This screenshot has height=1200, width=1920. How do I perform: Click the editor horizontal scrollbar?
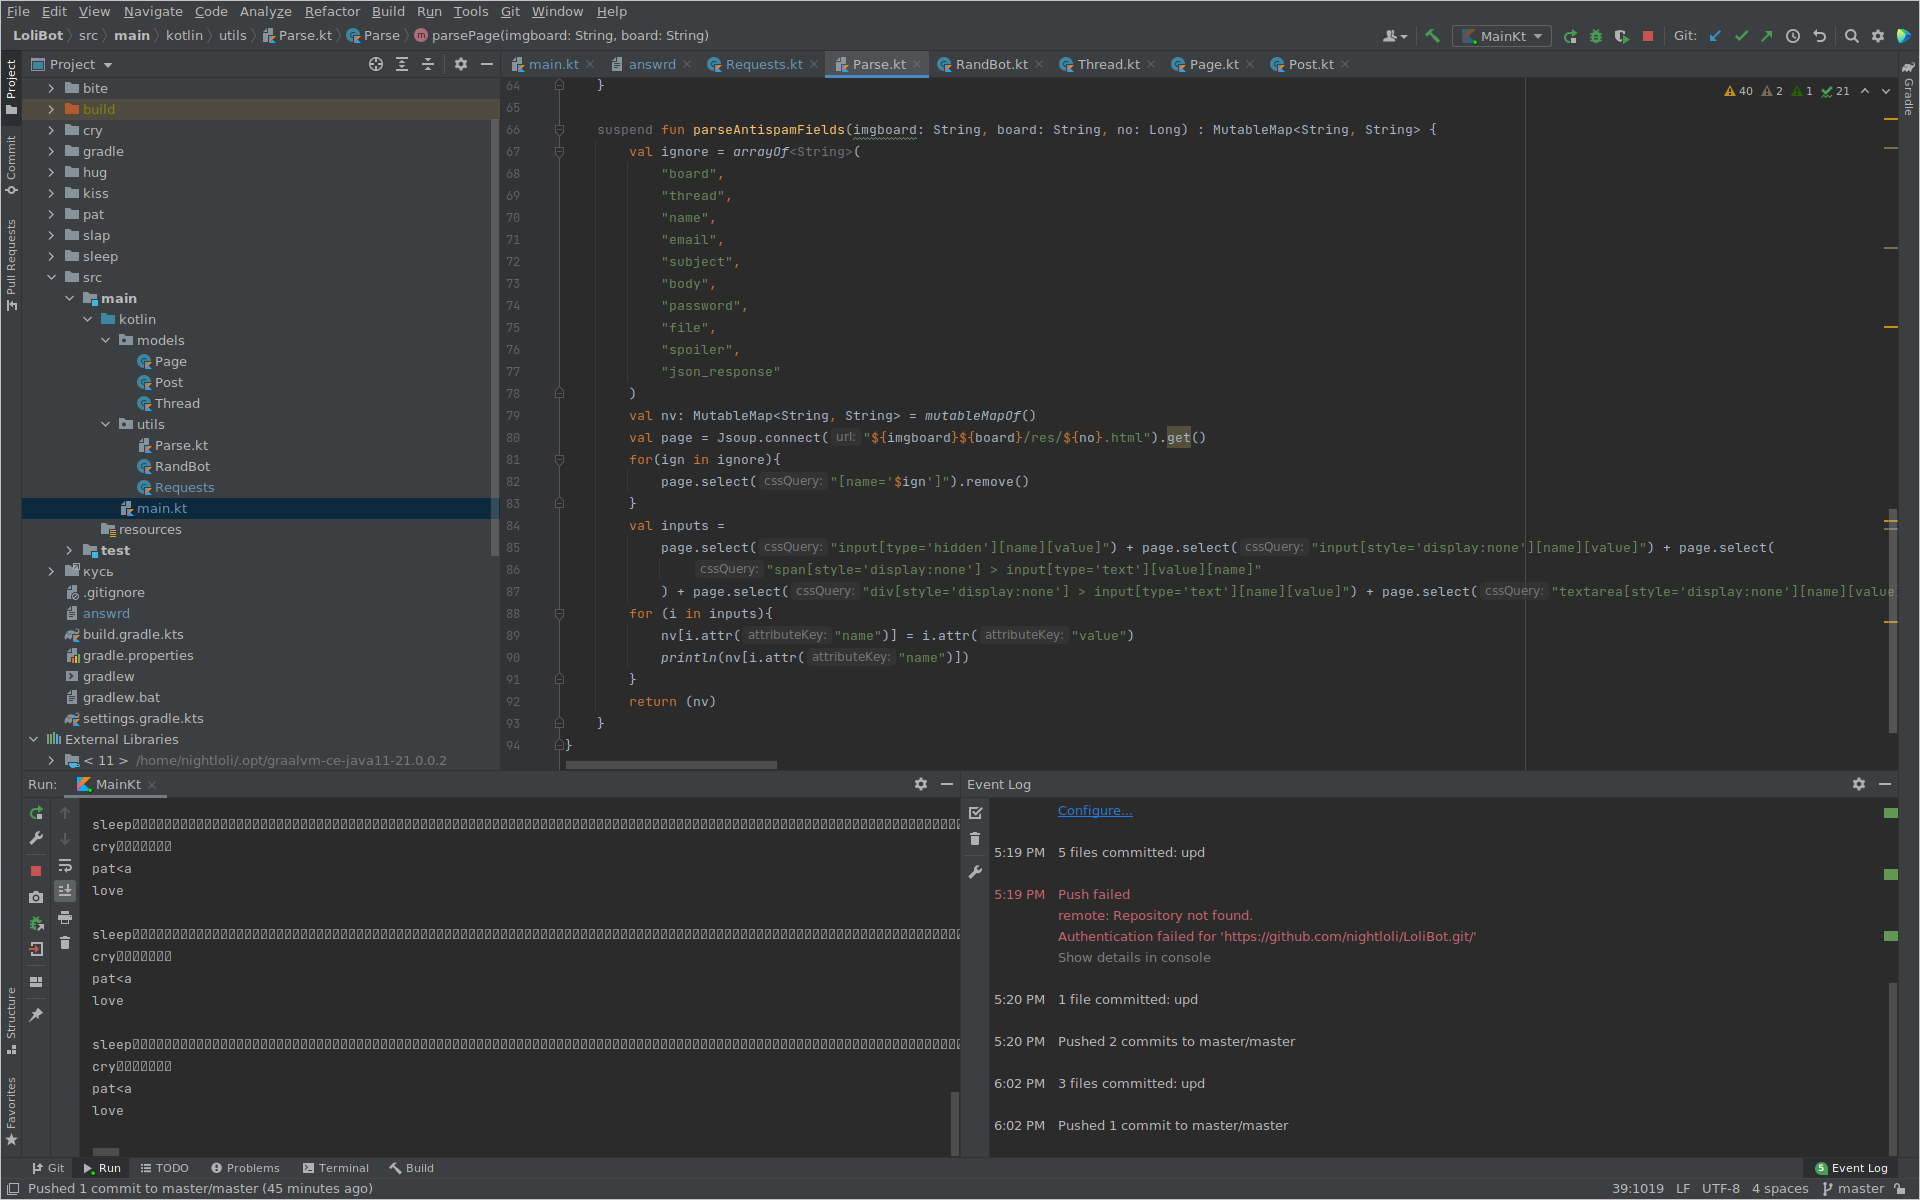(671, 765)
